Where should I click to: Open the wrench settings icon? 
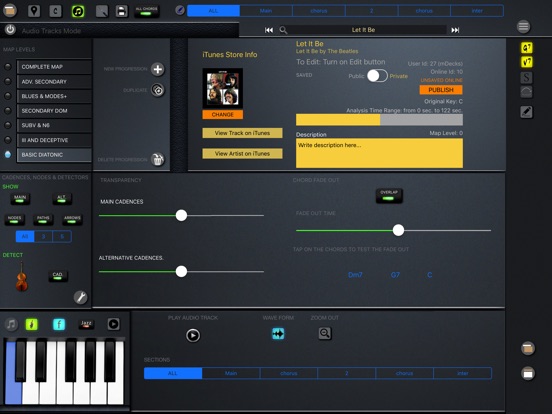tap(81, 297)
